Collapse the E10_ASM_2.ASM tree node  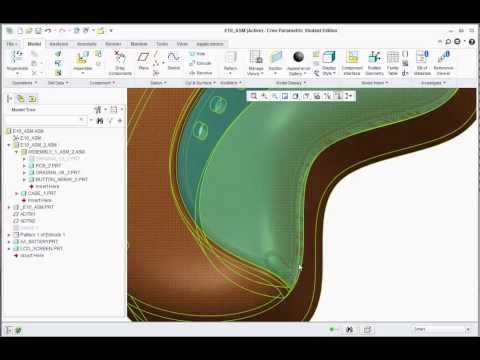click(9, 145)
